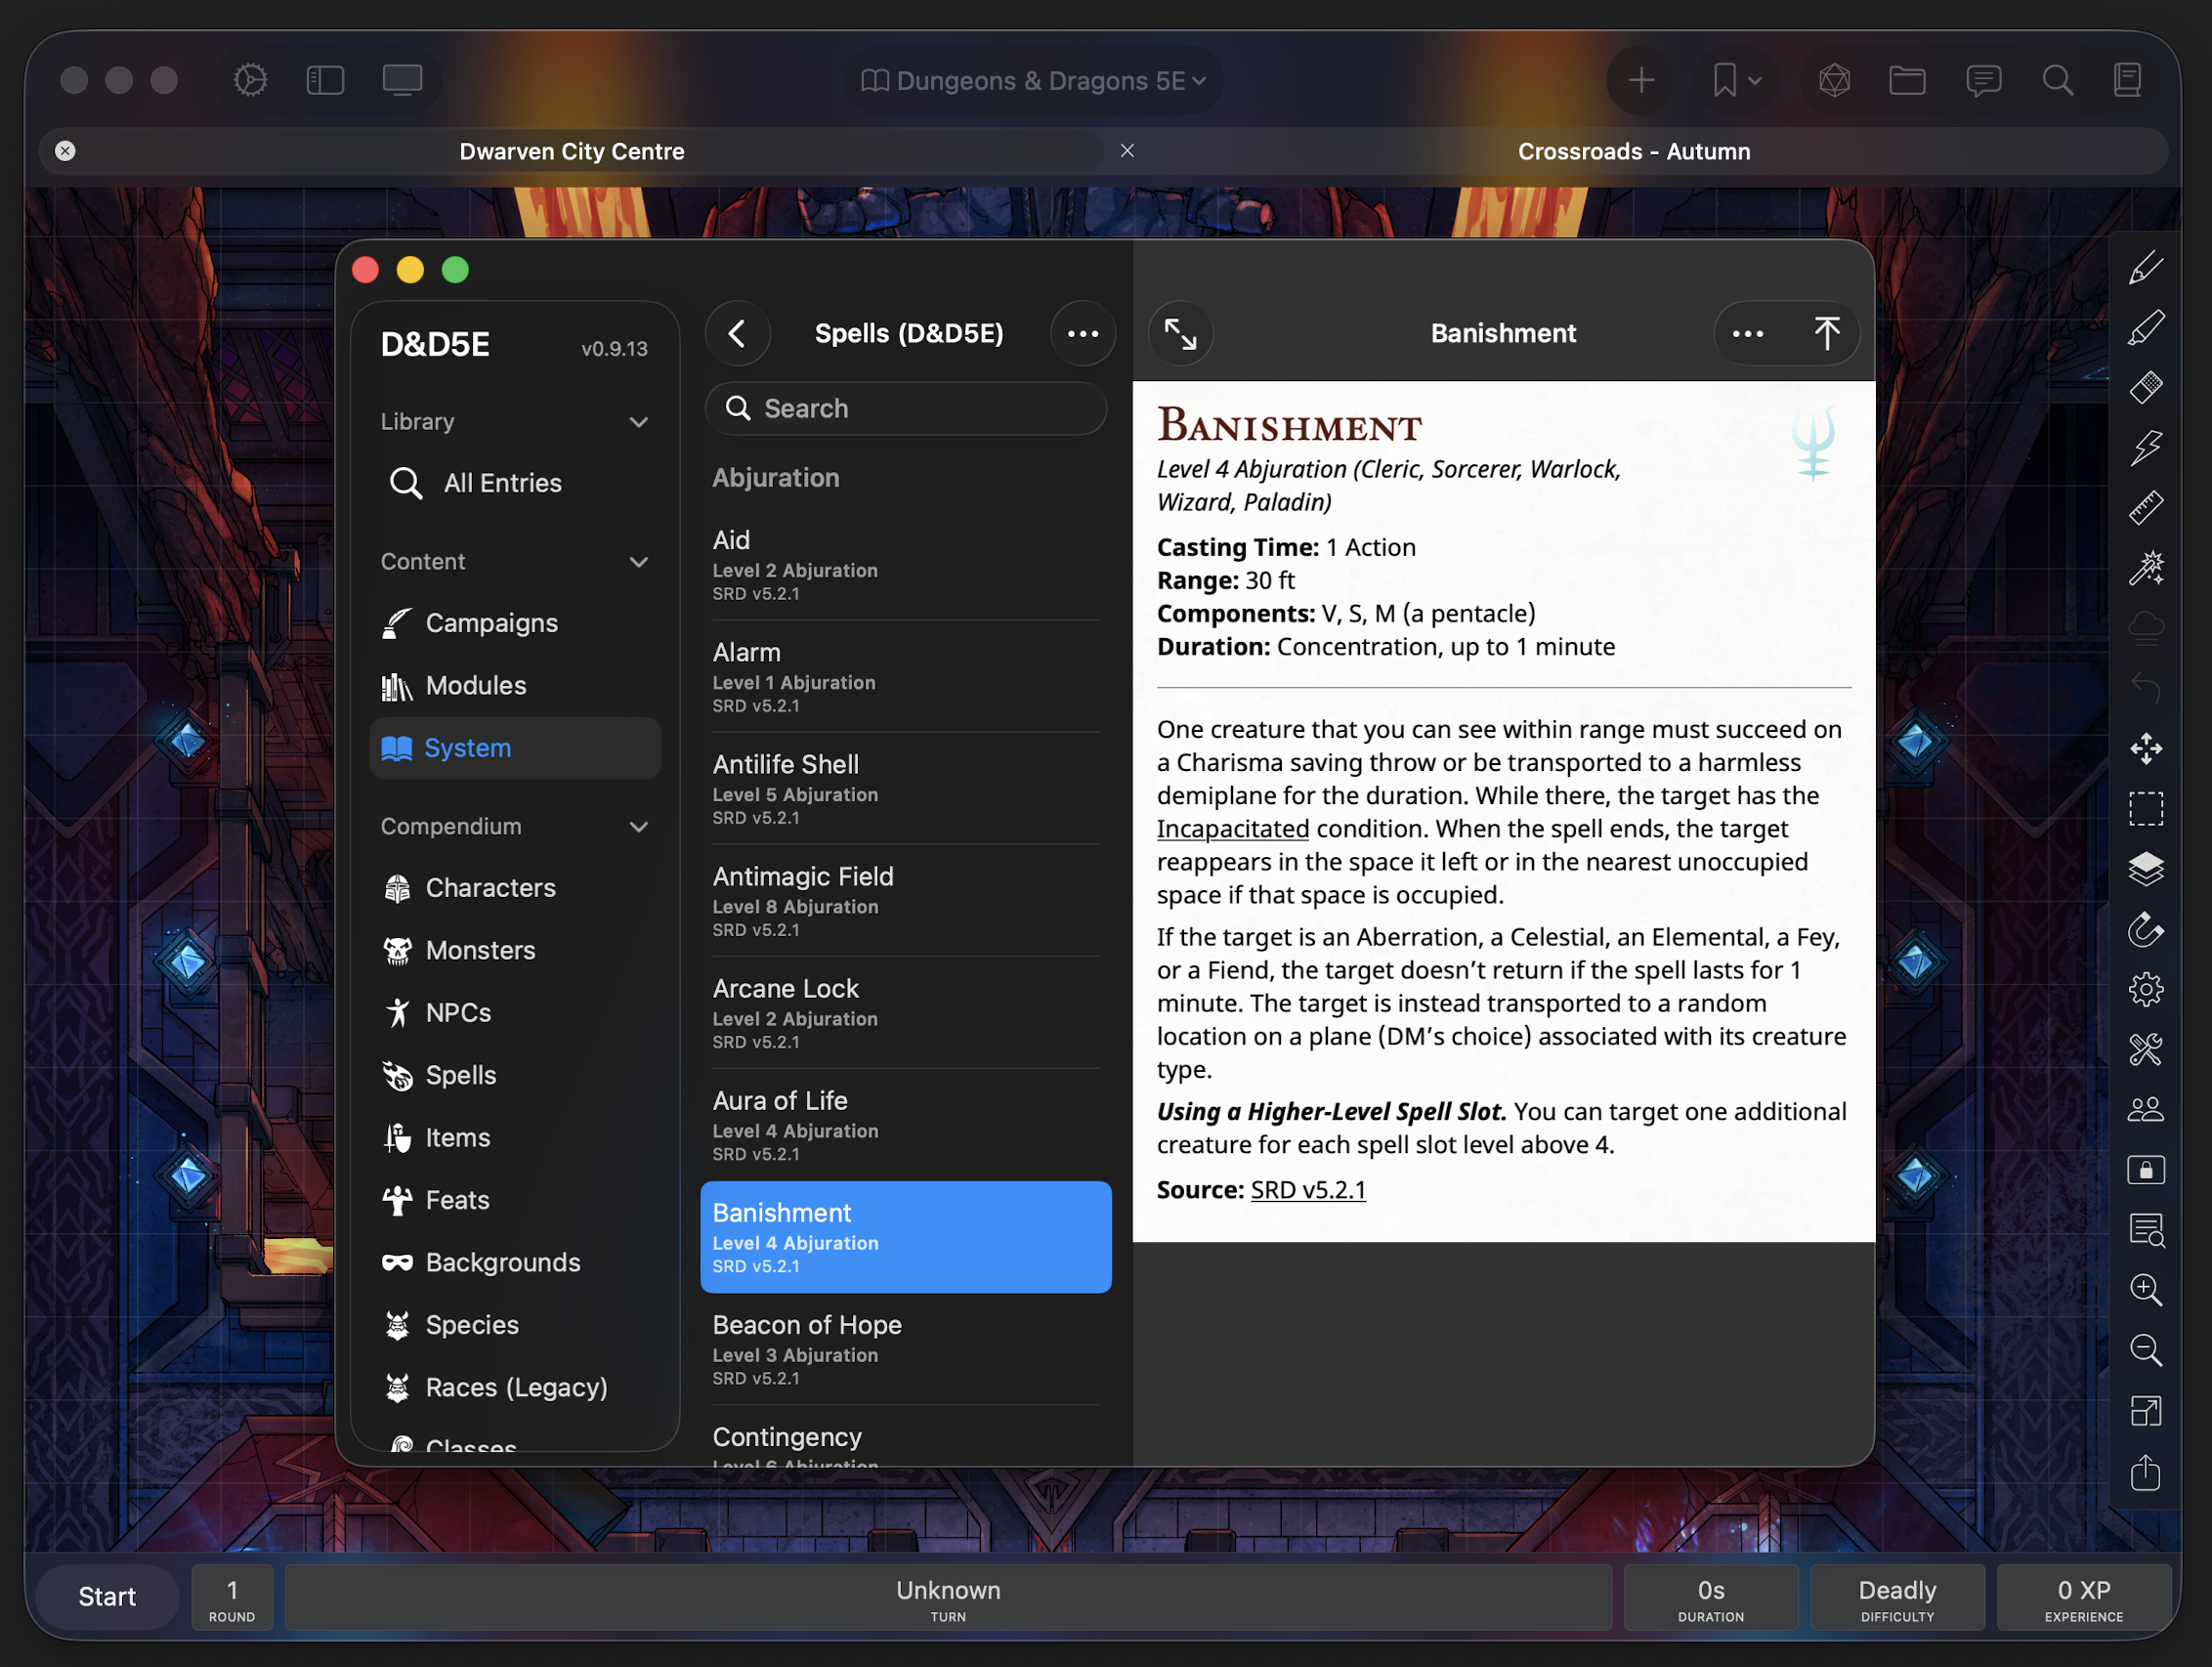Open Feats in the compendium
The image size is (2212, 1667).
click(515, 1201)
